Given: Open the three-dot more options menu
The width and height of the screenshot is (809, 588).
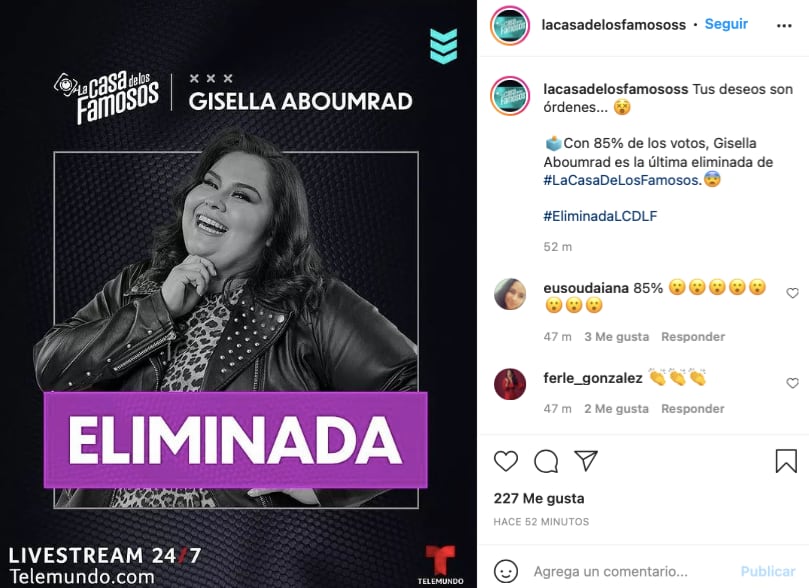Looking at the screenshot, I should 784,25.
